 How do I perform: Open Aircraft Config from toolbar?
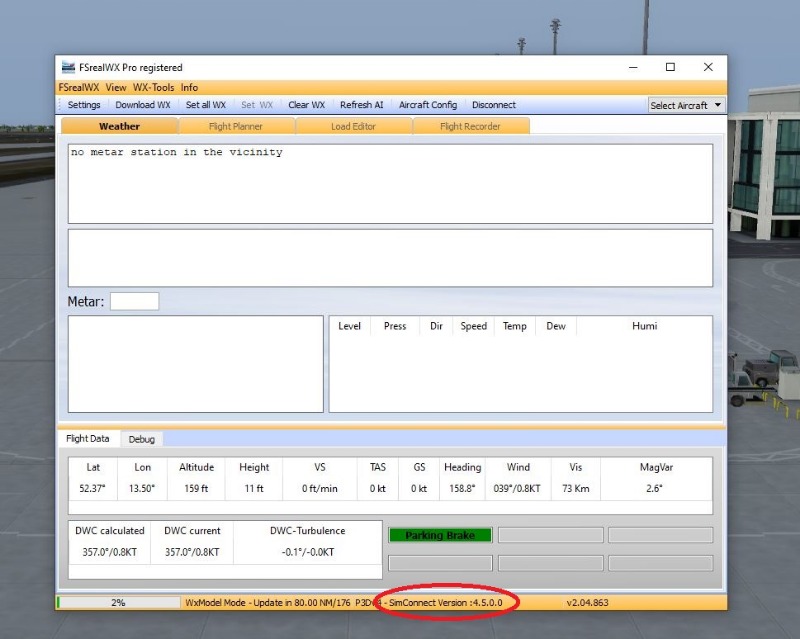pyautogui.click(x=428, y=105)
